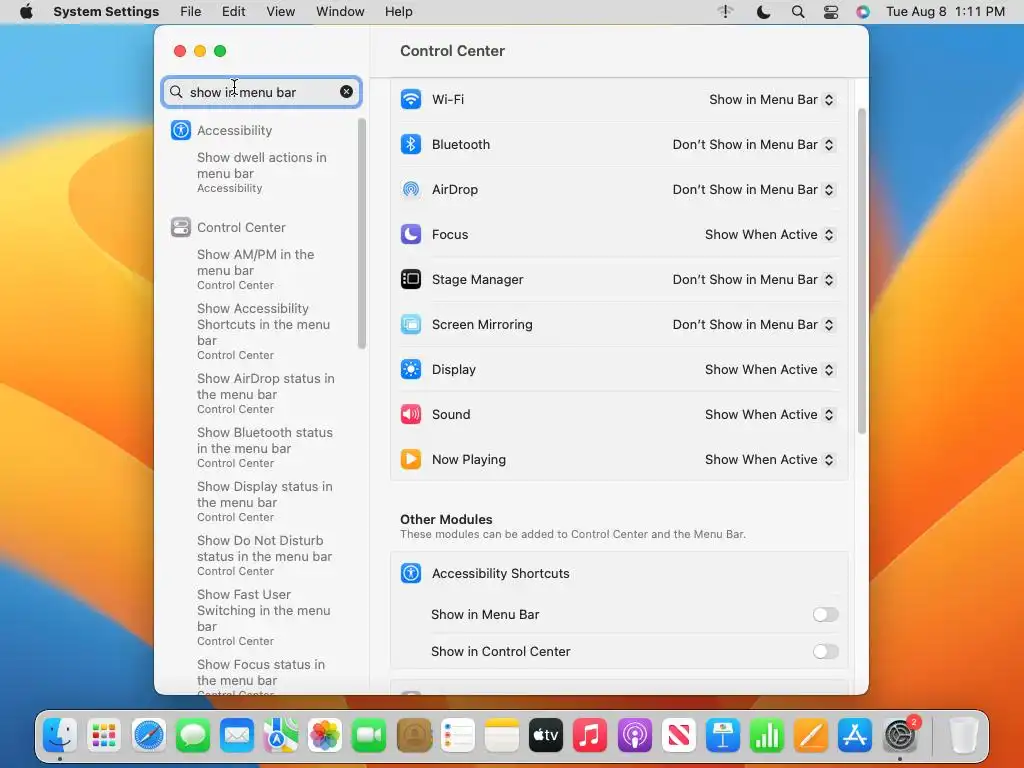1024x768 pixels.
Task: Open the Edit menu
Action: 233,12
